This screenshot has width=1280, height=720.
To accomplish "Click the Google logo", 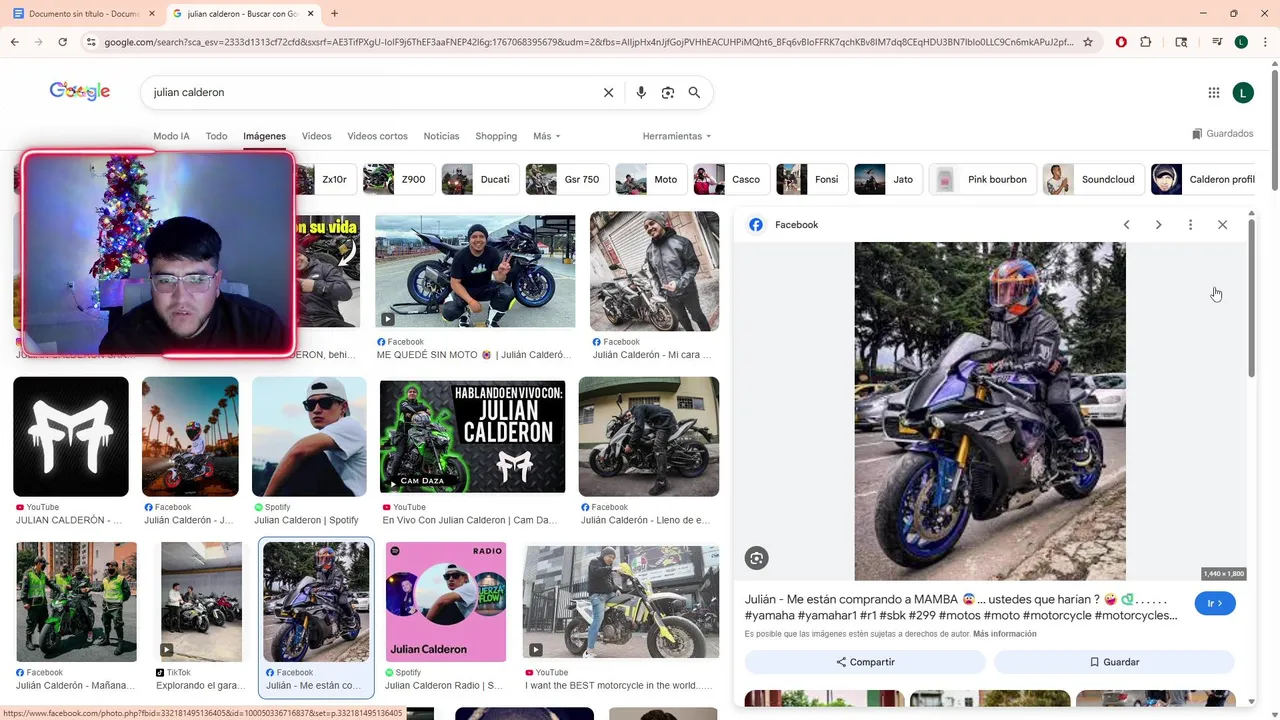I will coord(80,91).
